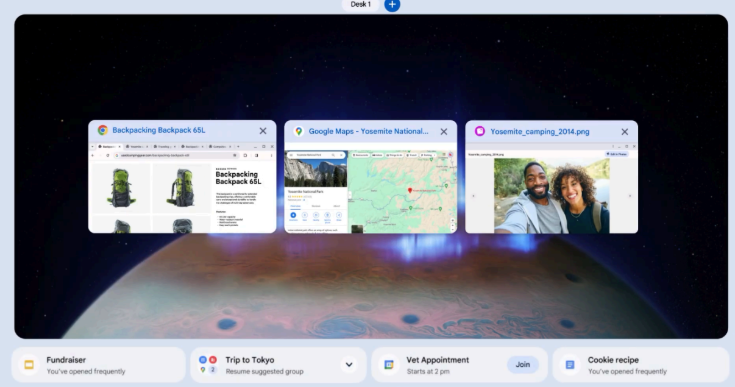The image size is (735, 387).
Task: Expand the Trip to Tokyo suggested group chevron
Action: [349, 365]
